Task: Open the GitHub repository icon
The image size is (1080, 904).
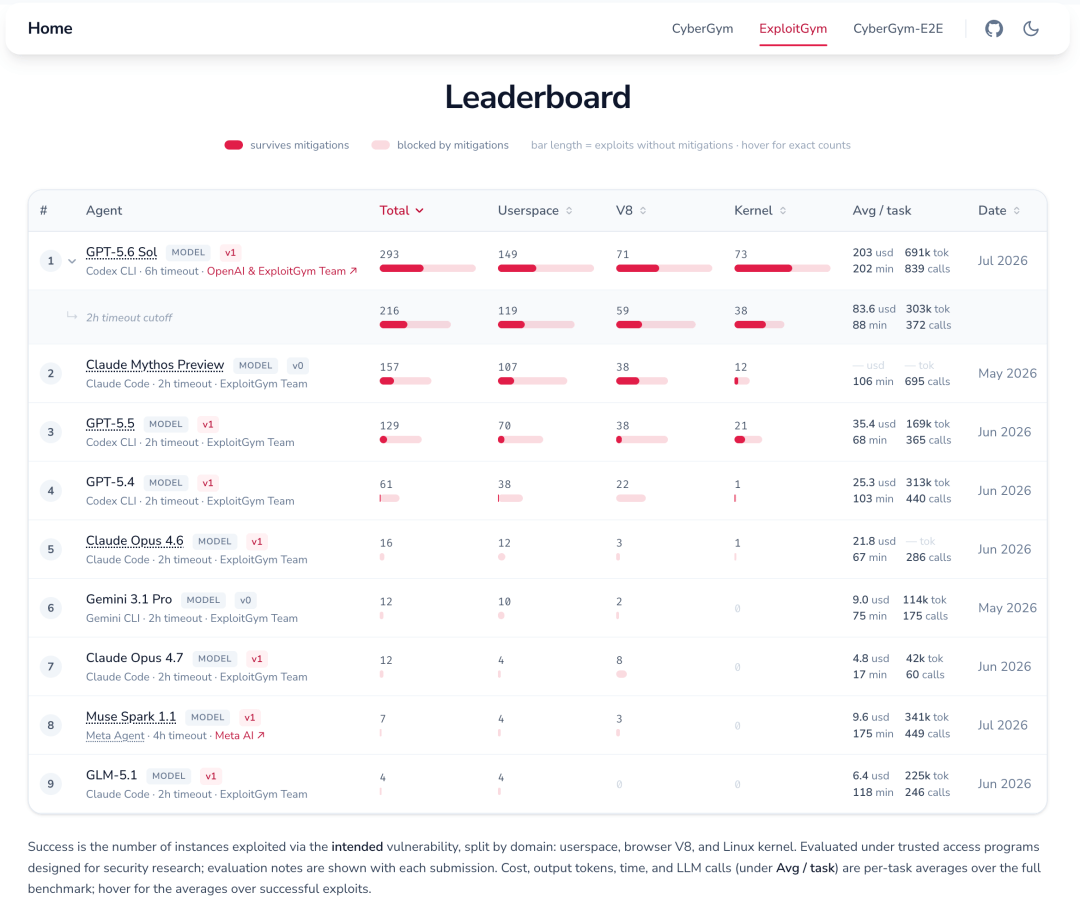Action: [993, 28]
